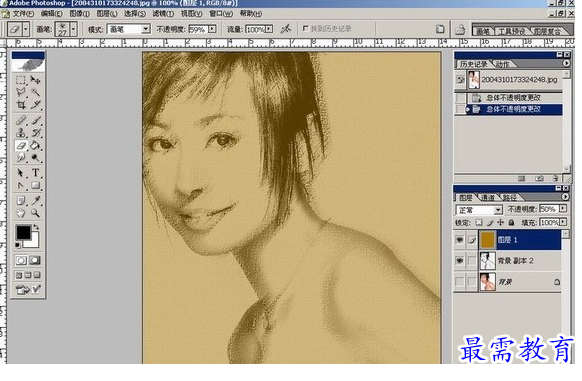Image resolution: width=582 pixels, height=381 pixels.
Task: Select the Dodge tool
Action: (x=35, y=157)
